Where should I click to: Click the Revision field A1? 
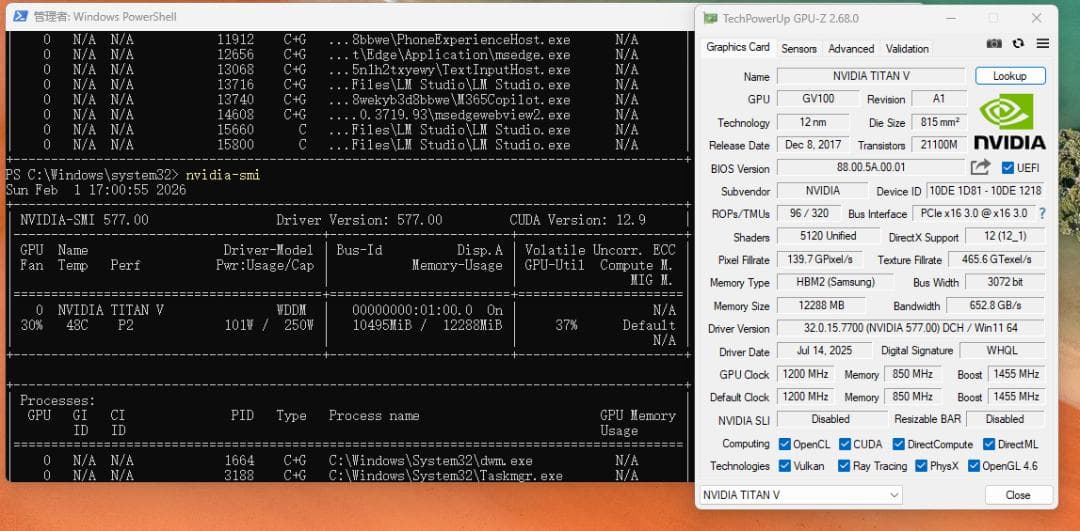coord(939,98)
